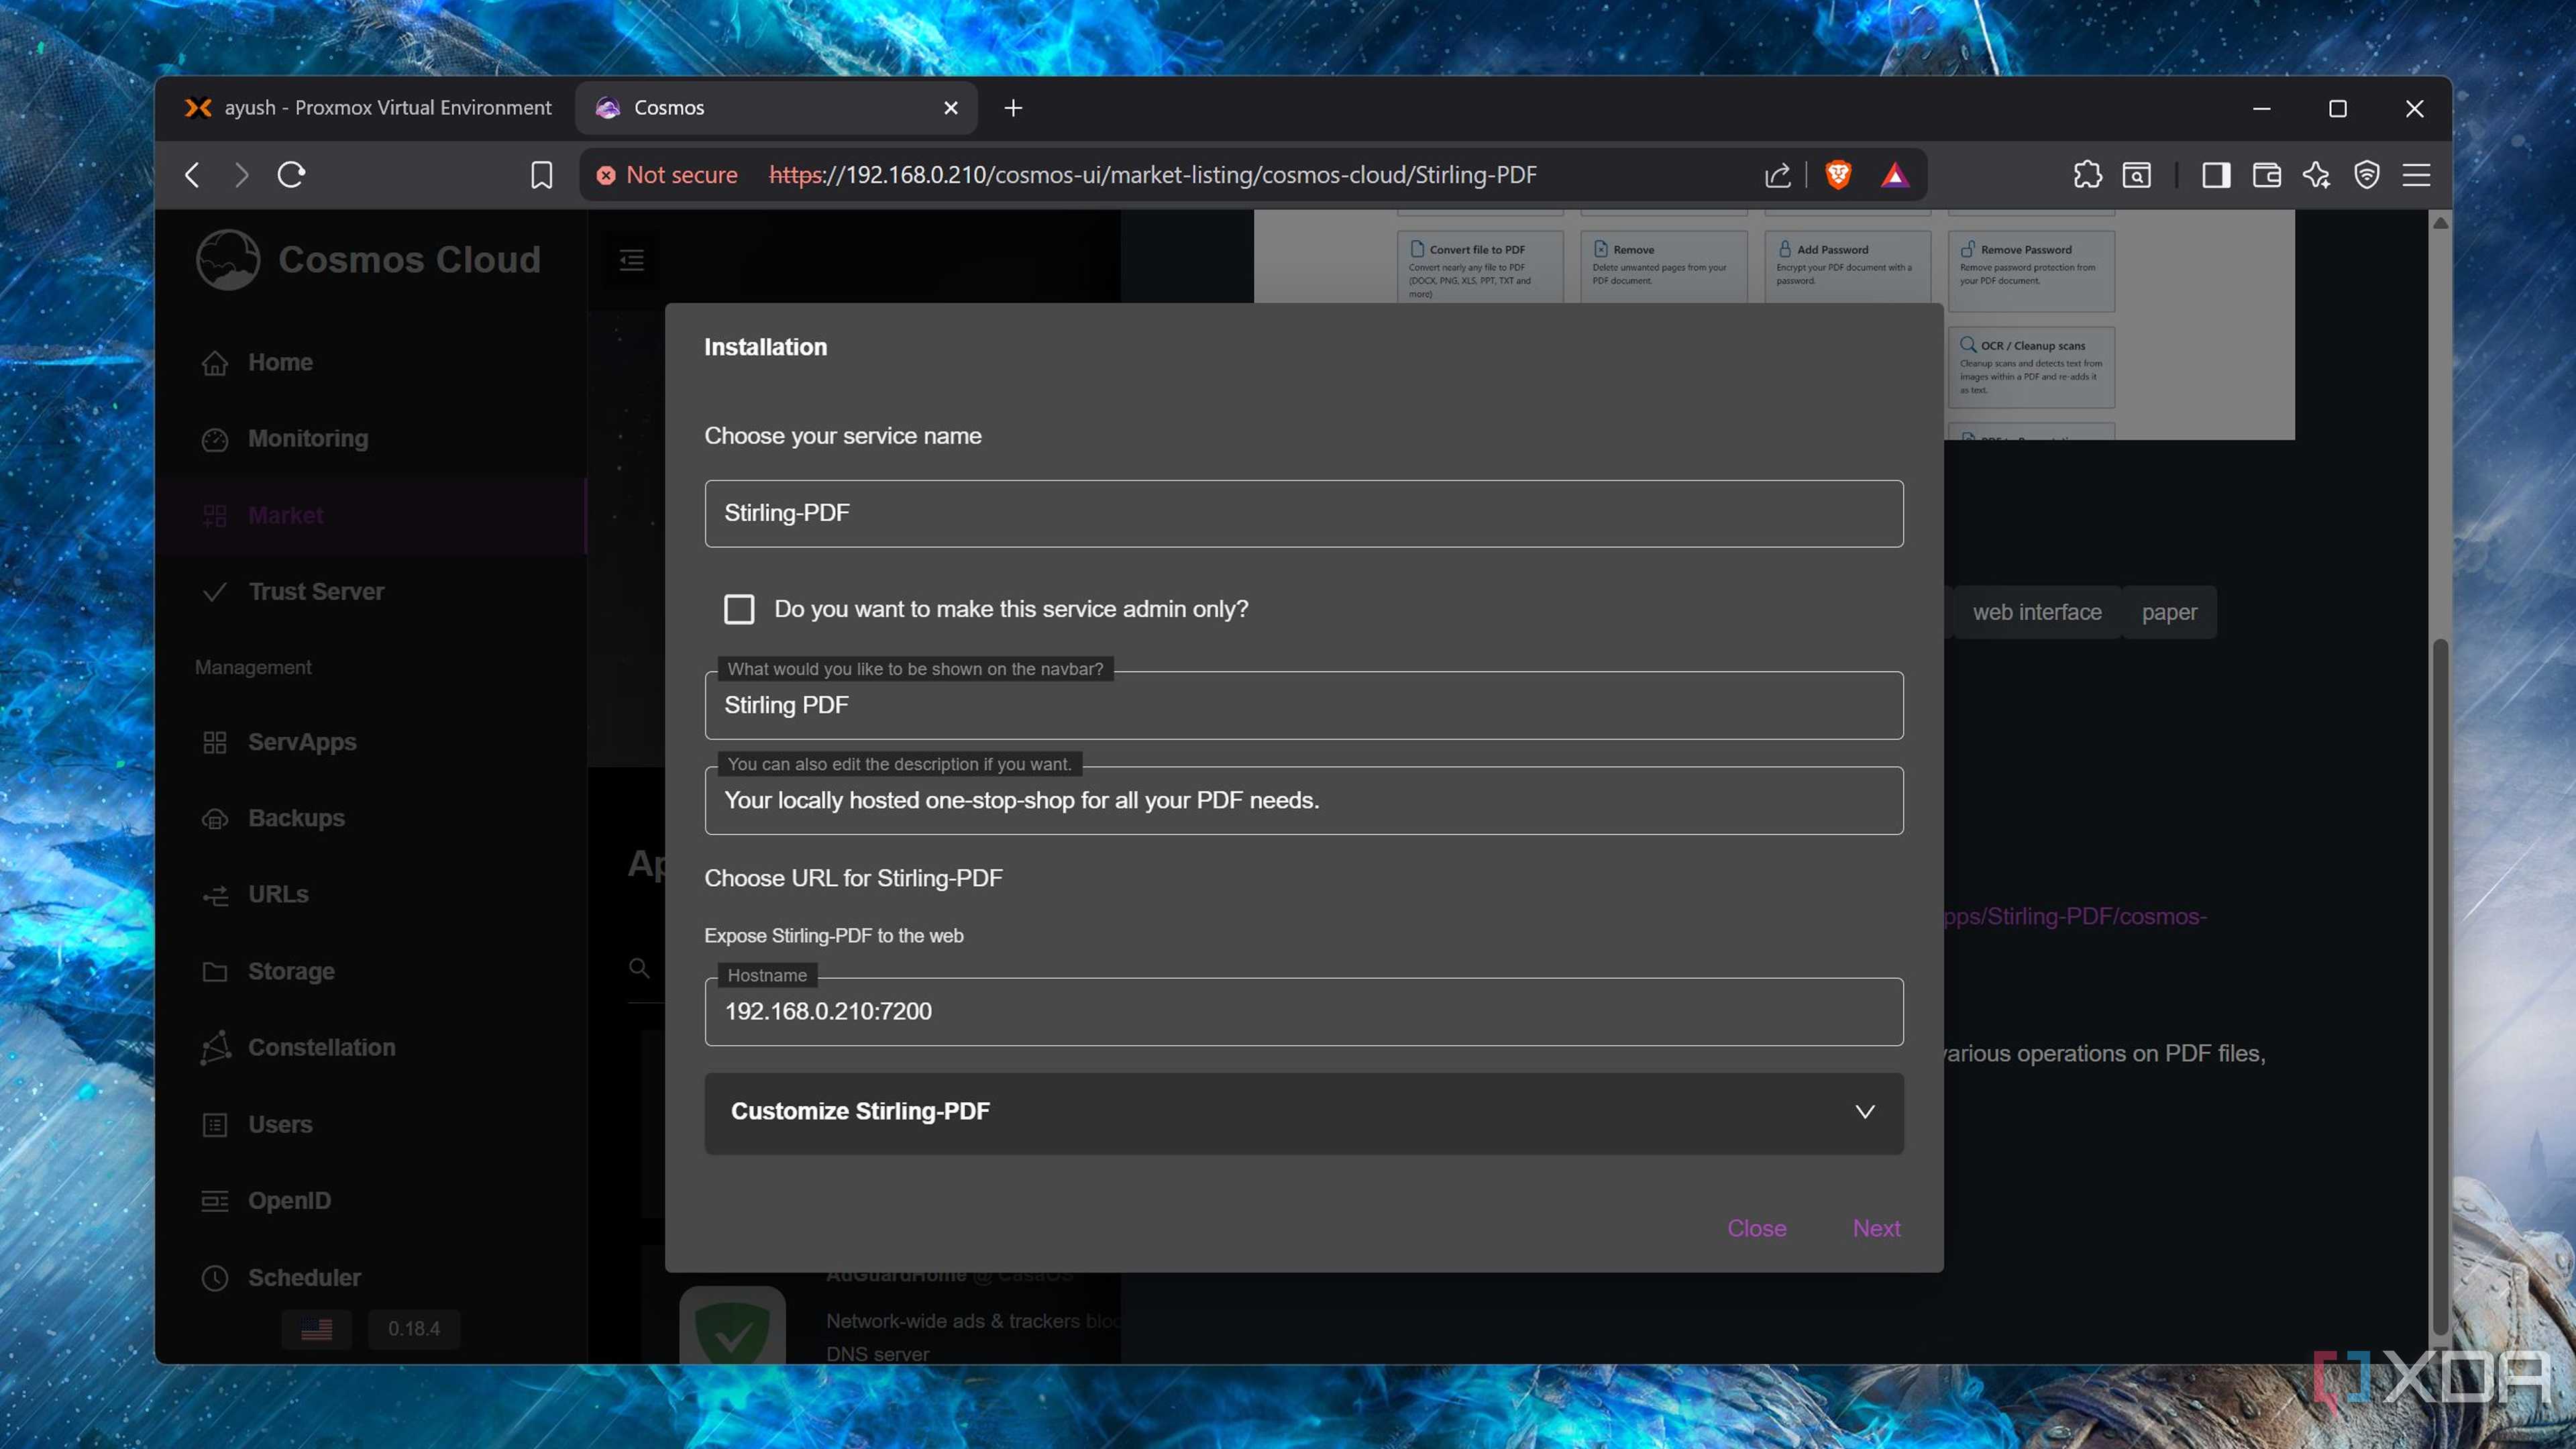
Task: Bookmark this page with the bookmark icon
Action: (x=541, y=175)
